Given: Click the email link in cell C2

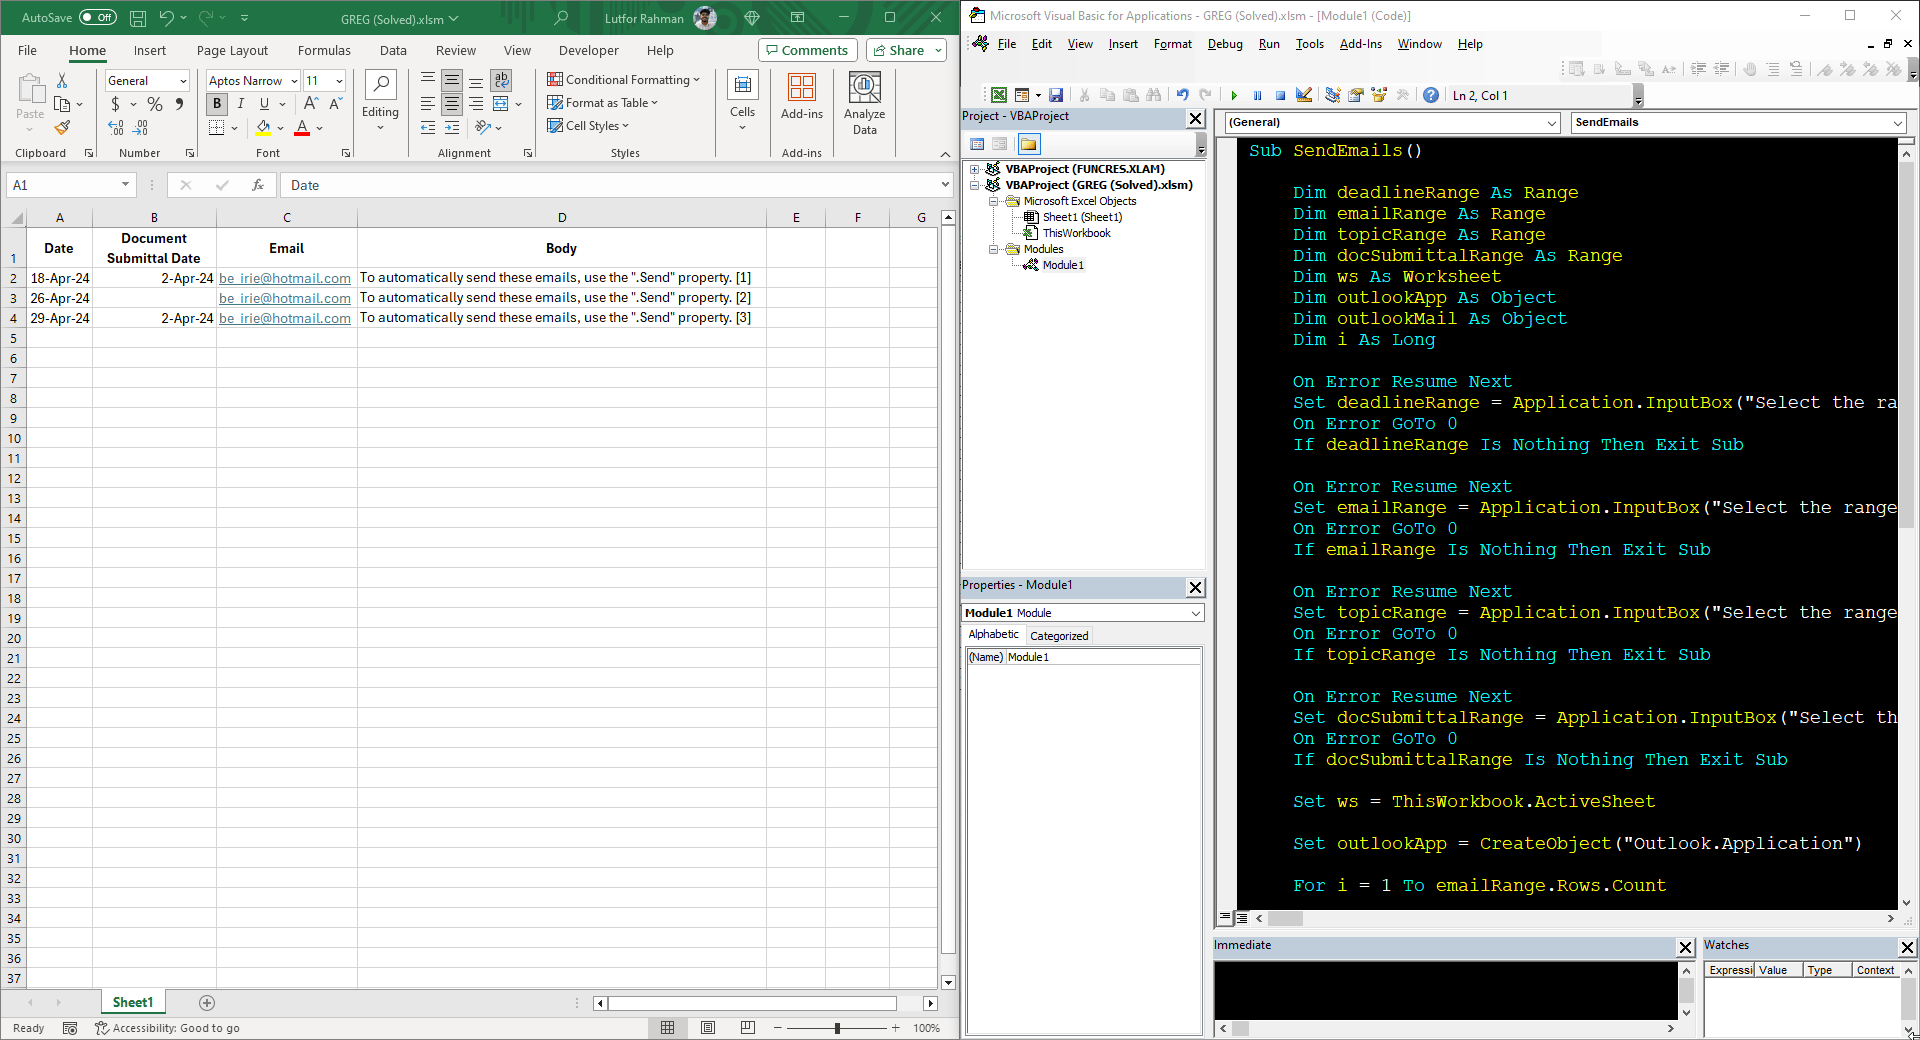Looking at the screenshot, I should 285,278.
